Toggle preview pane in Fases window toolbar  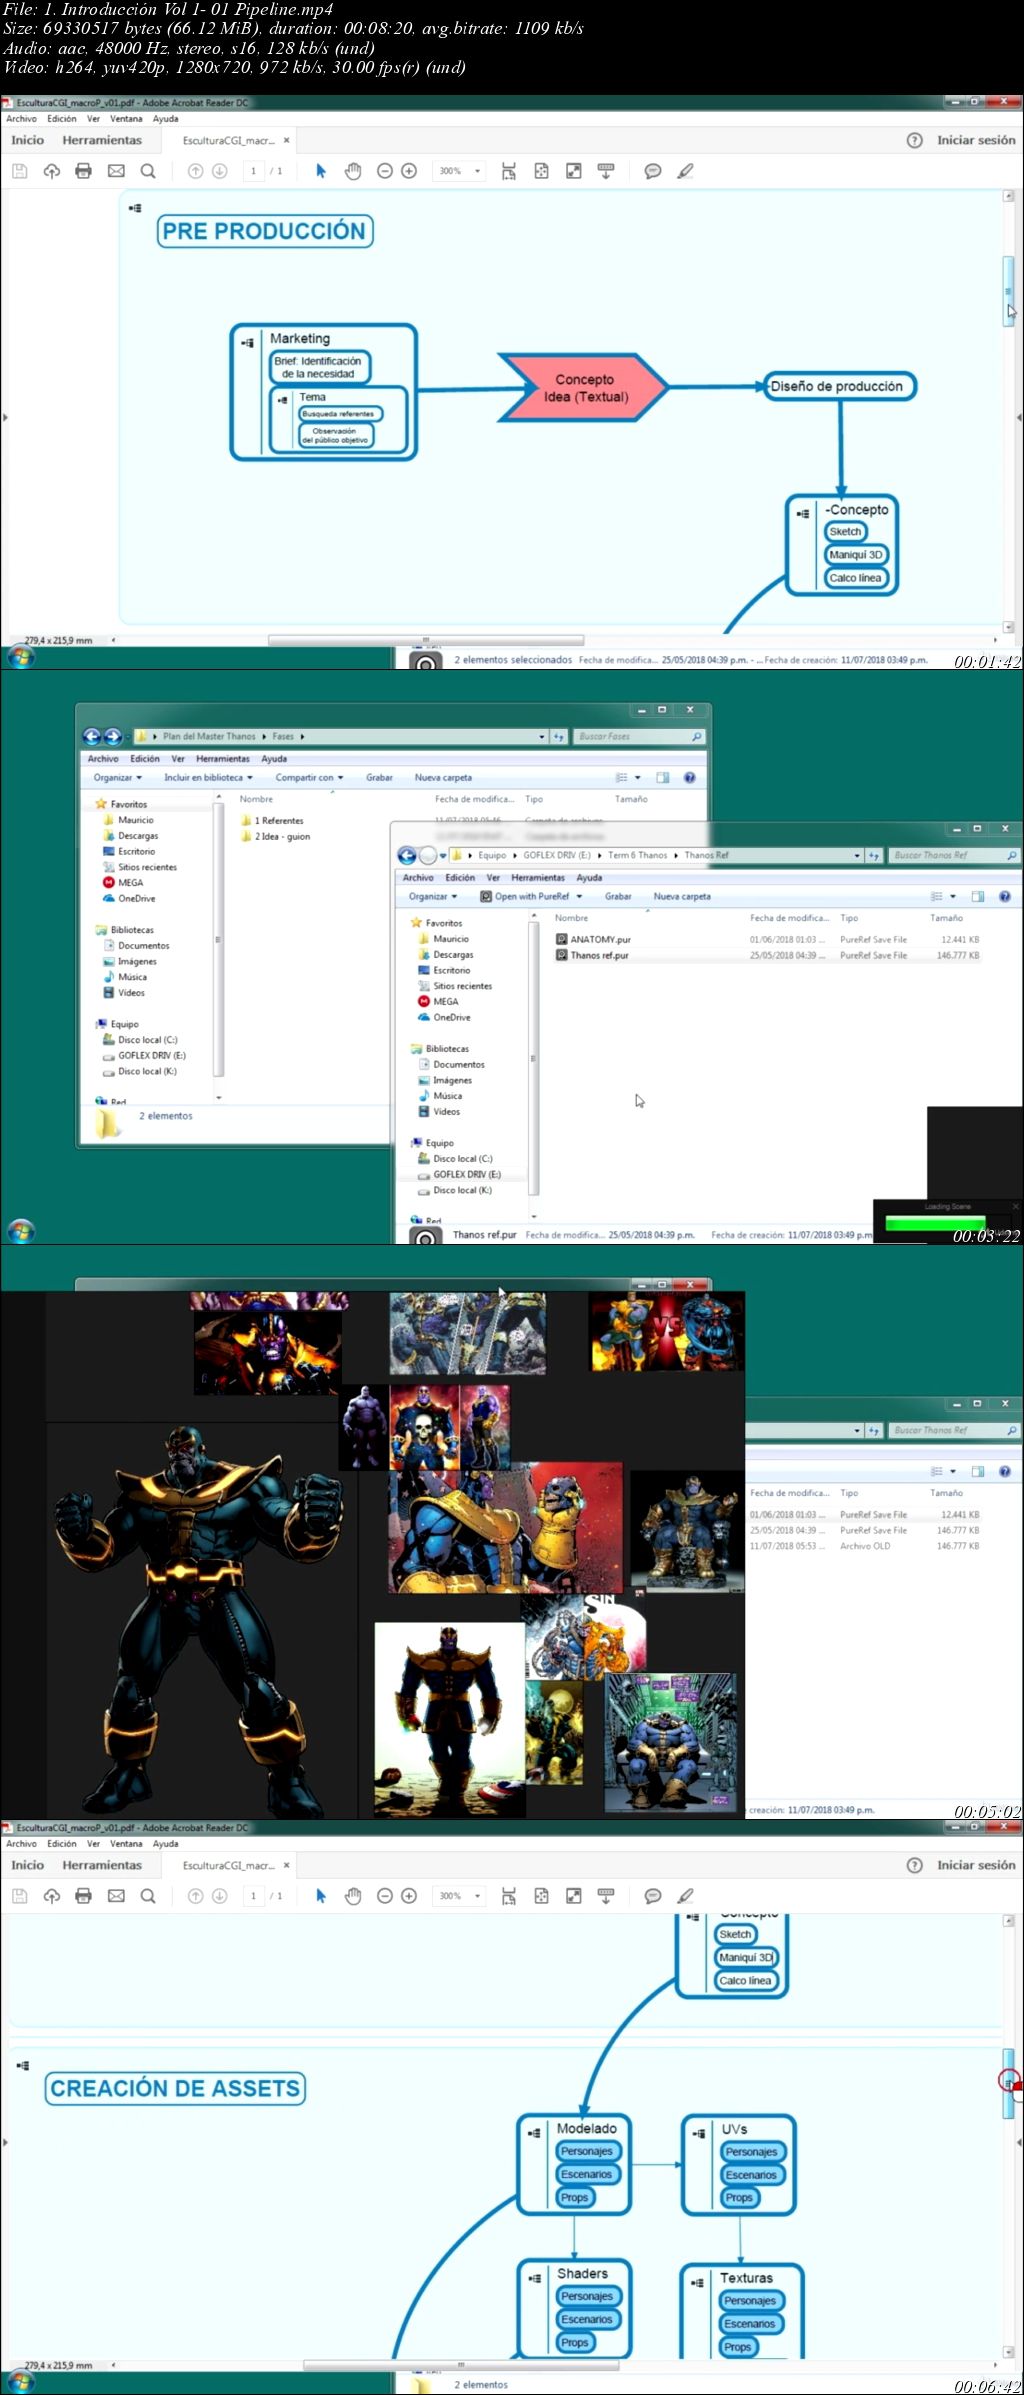click(662, 777)
